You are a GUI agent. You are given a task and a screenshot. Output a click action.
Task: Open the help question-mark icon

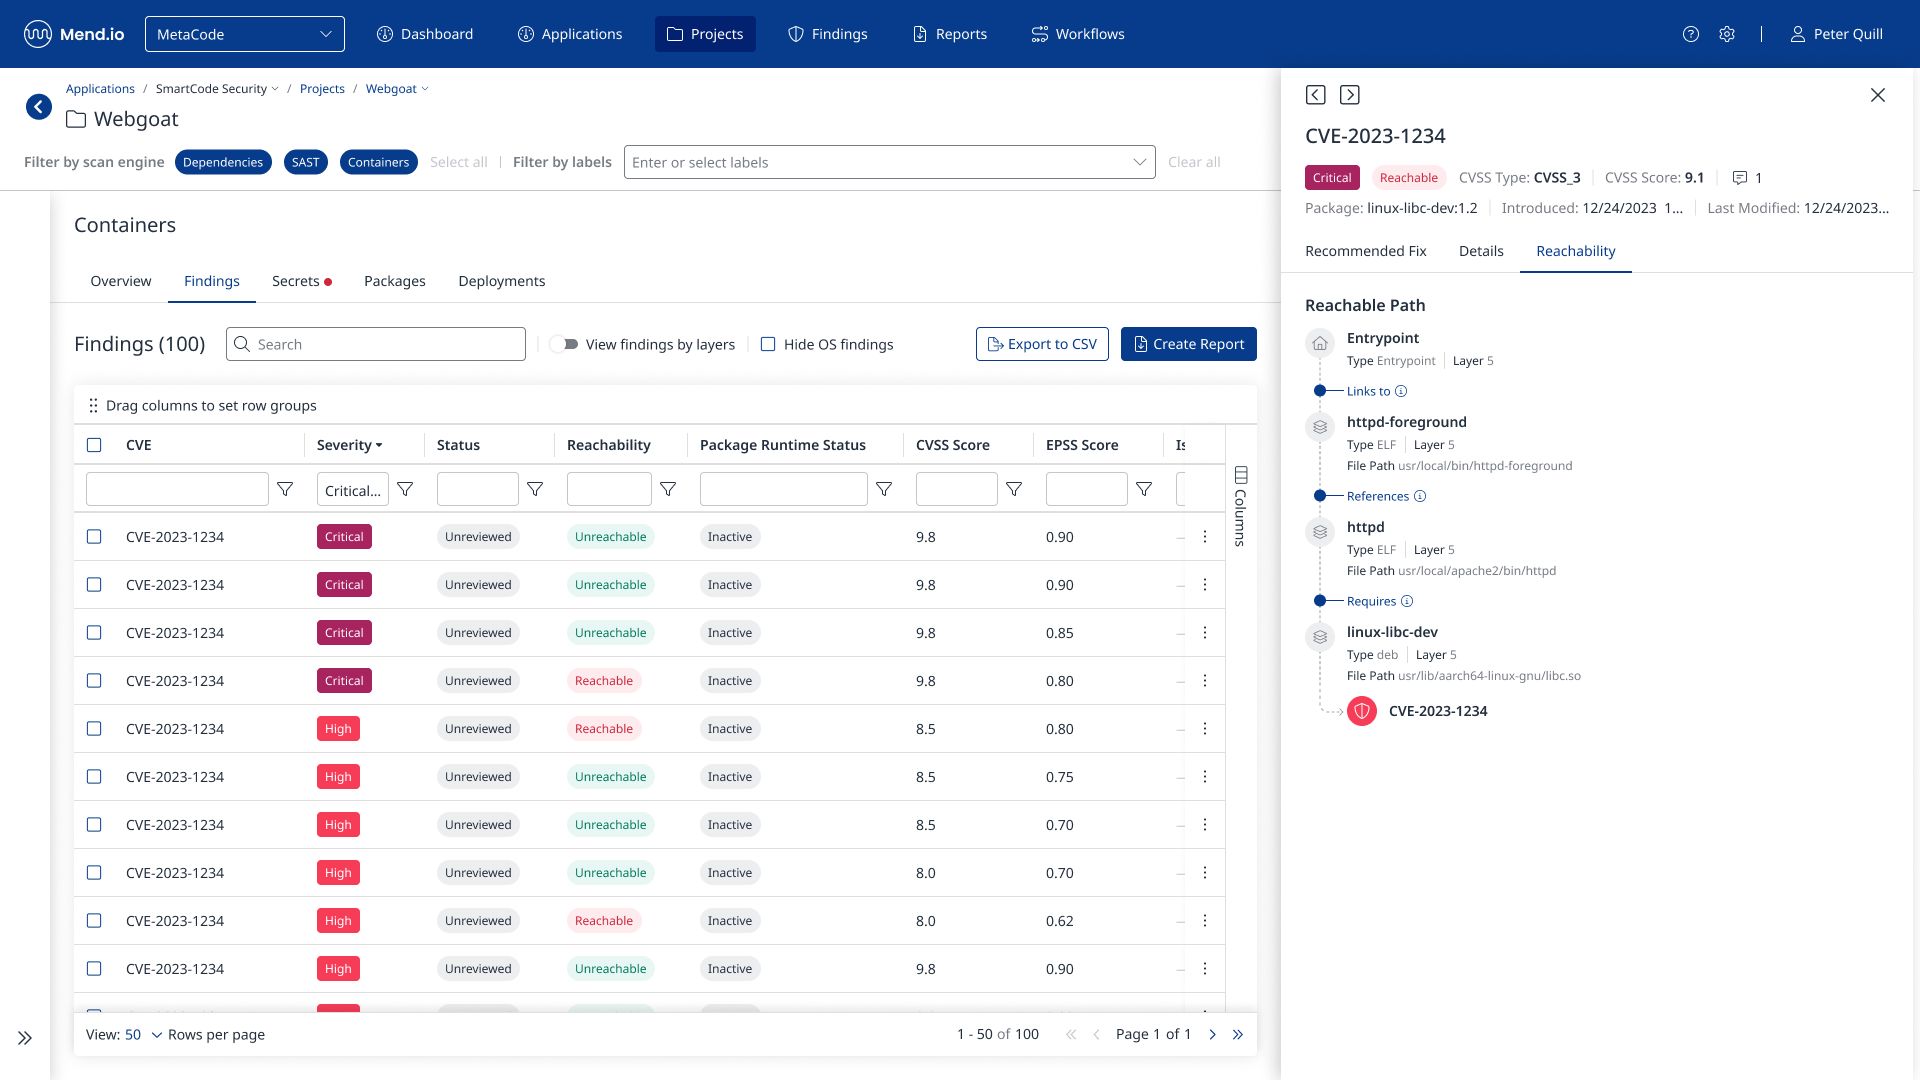tap(1691, 34)
